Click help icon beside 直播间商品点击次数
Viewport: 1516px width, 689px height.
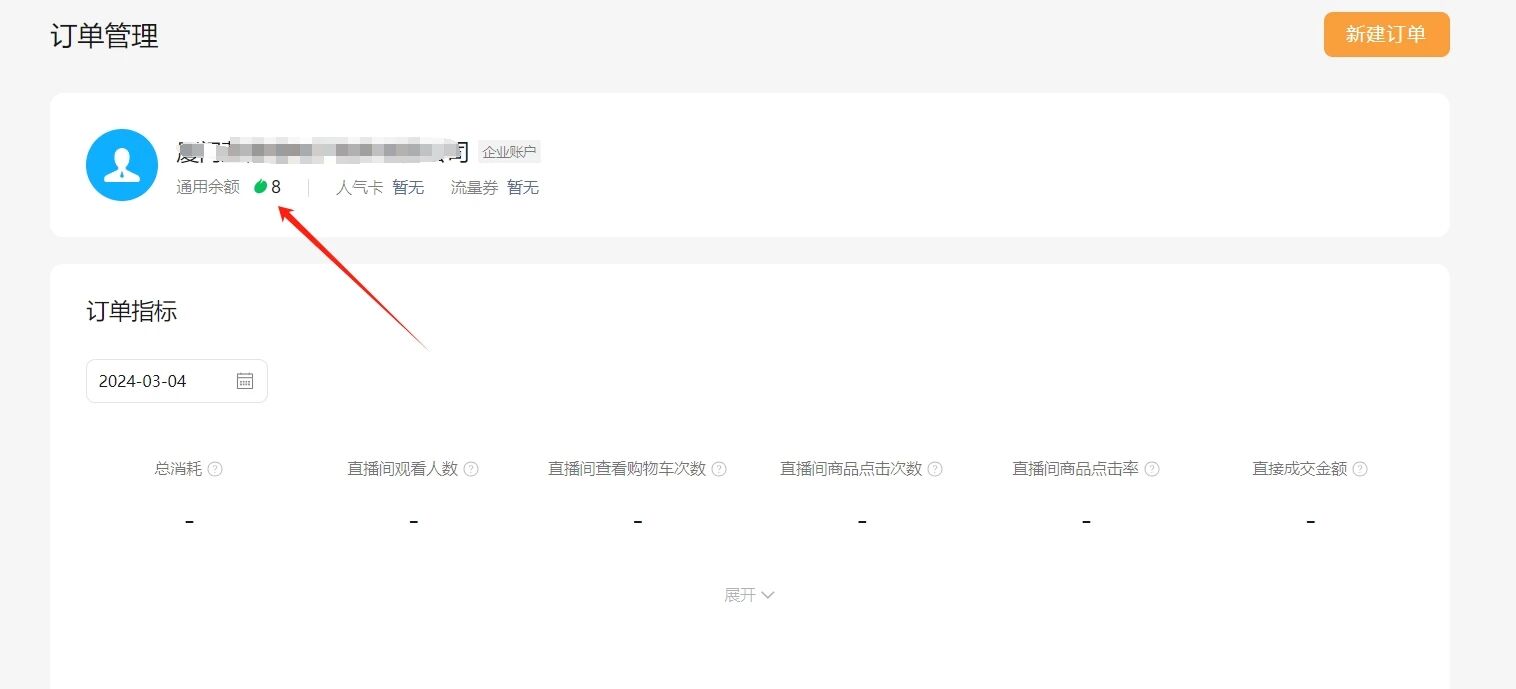935,469
